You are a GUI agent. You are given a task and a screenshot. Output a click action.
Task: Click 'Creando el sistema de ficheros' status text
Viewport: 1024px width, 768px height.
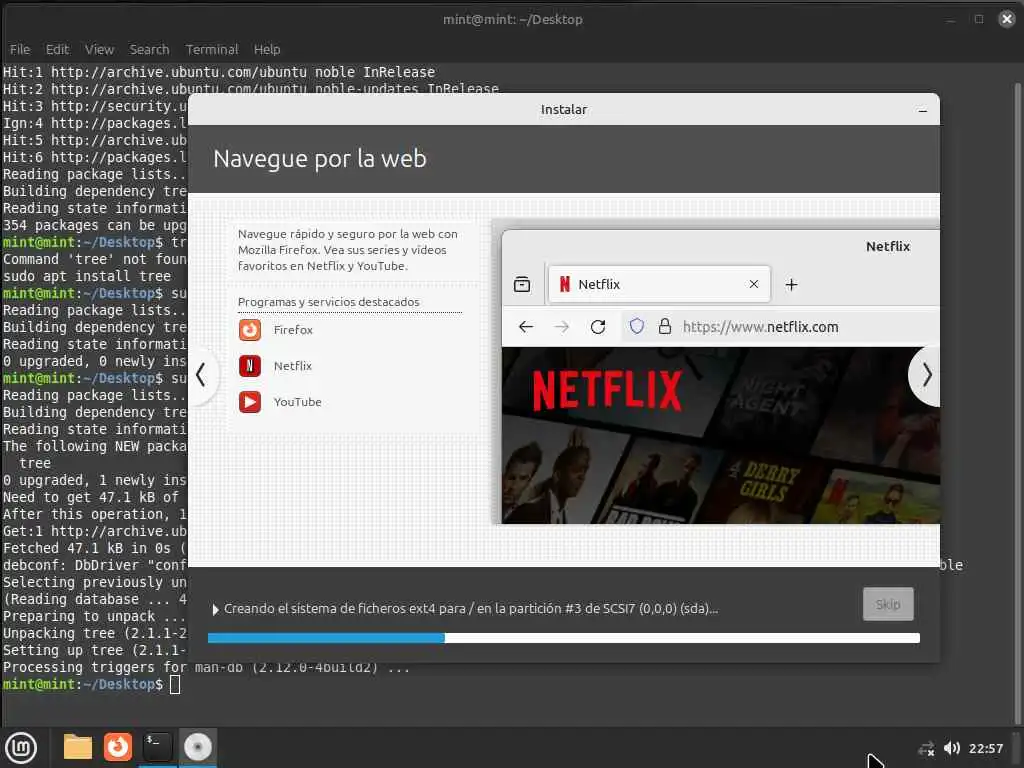(x=471, y=609)
